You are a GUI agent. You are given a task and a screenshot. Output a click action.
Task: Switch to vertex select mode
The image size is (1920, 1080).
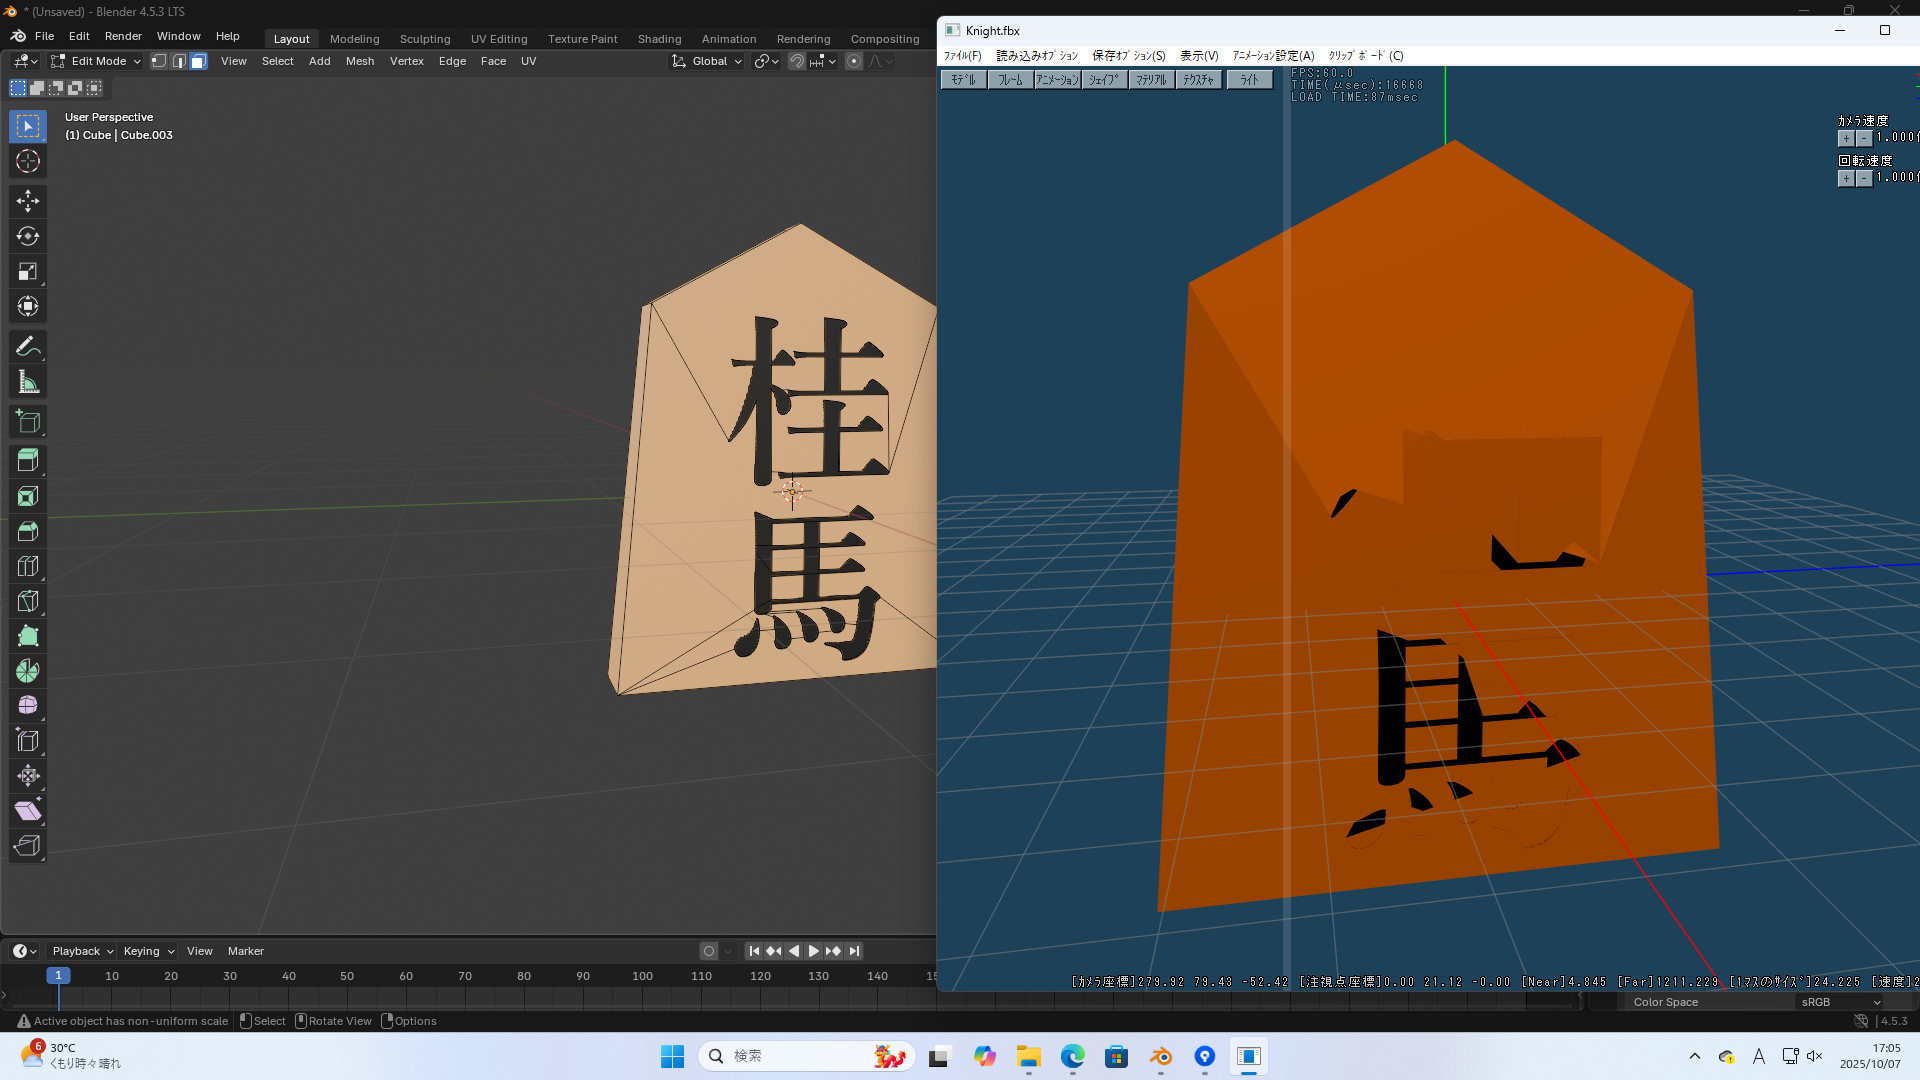[x=159, y=61]
